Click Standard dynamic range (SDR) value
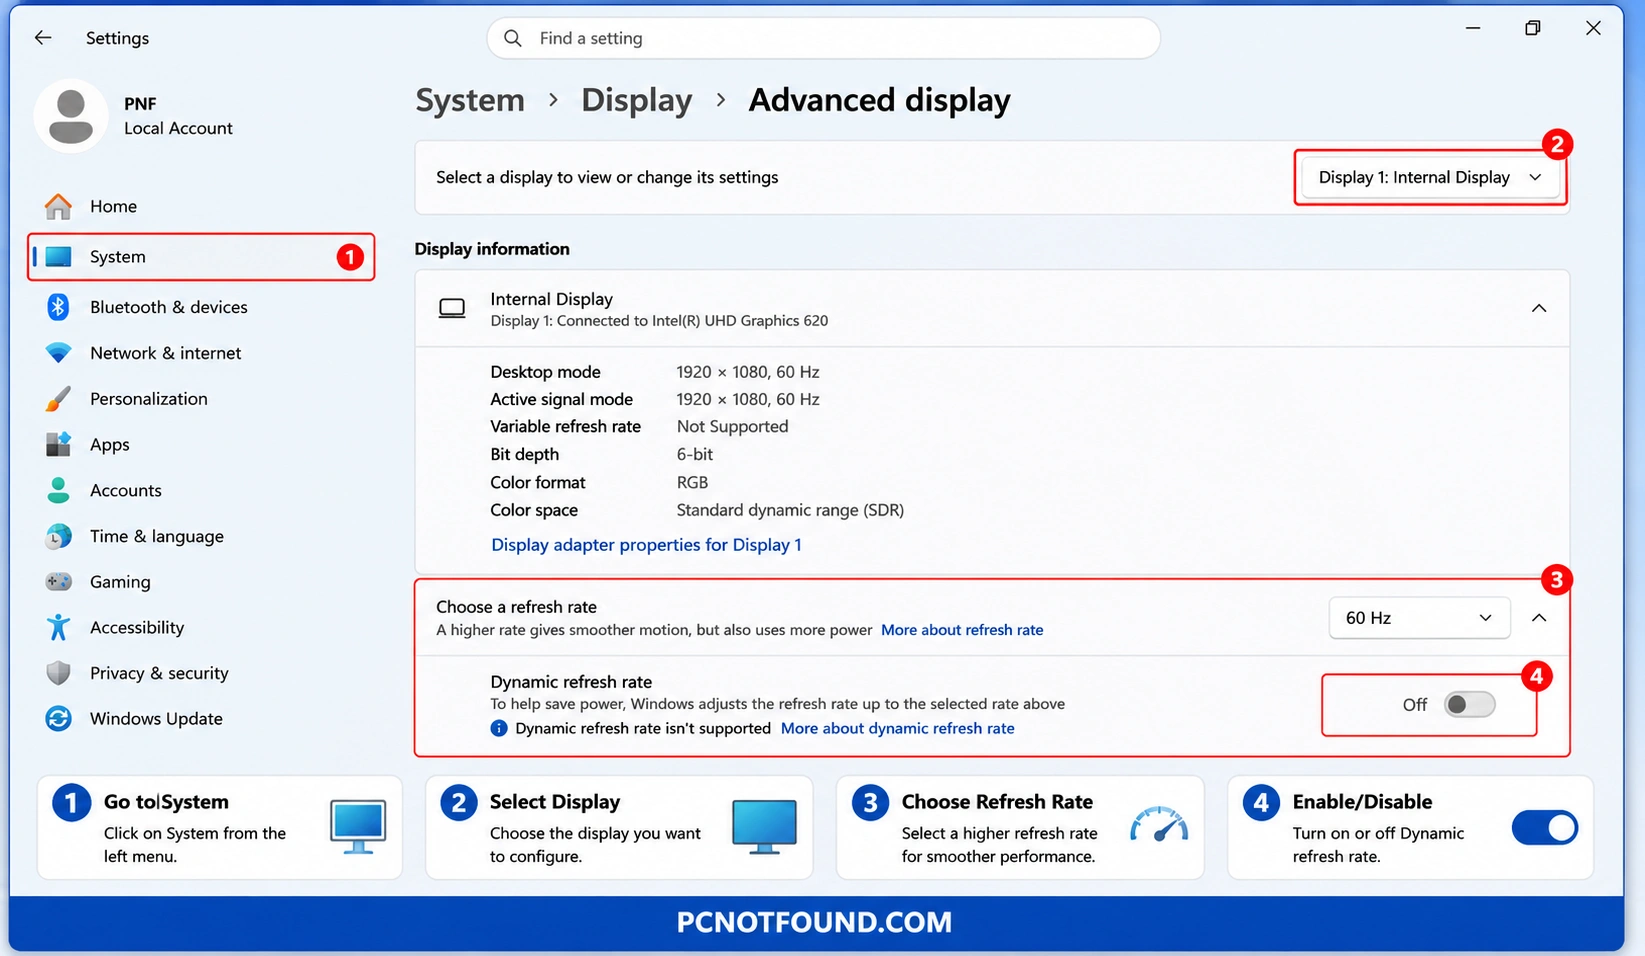 (x=790, y=510)
